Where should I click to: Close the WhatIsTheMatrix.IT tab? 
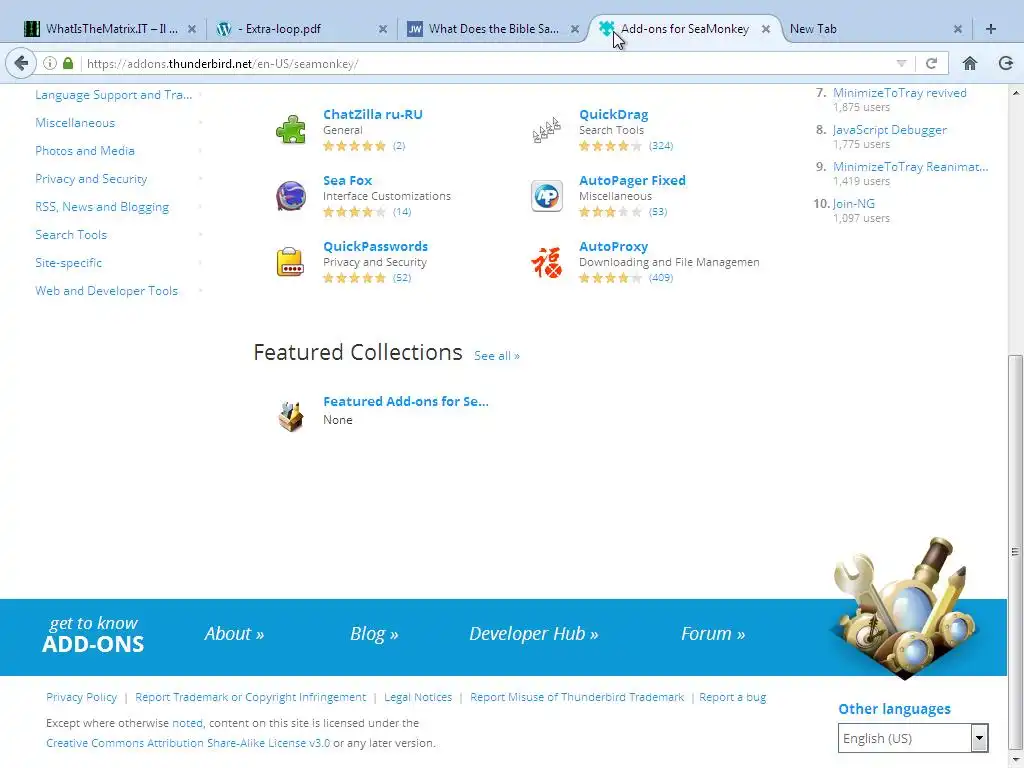(x=192, y=29)
